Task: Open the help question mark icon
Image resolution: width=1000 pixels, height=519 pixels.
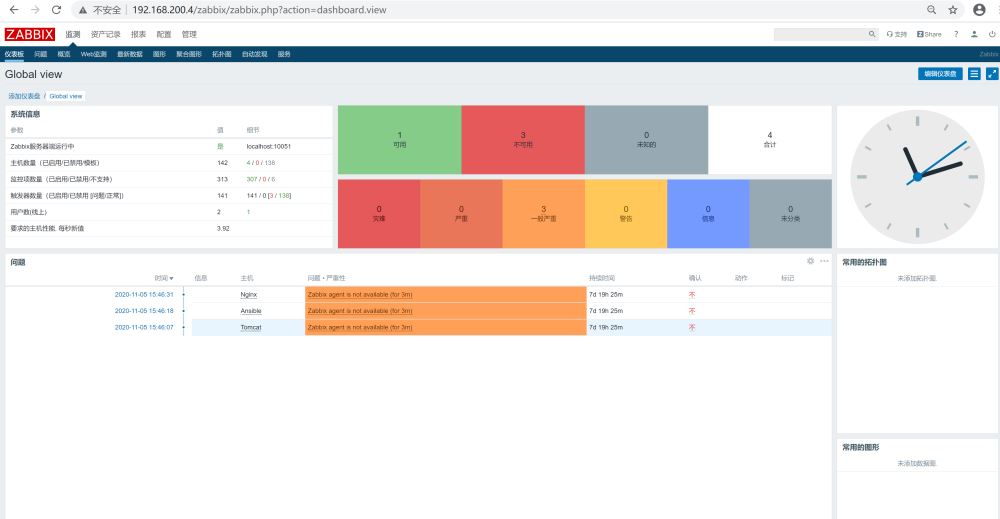Action: (956, 34)
